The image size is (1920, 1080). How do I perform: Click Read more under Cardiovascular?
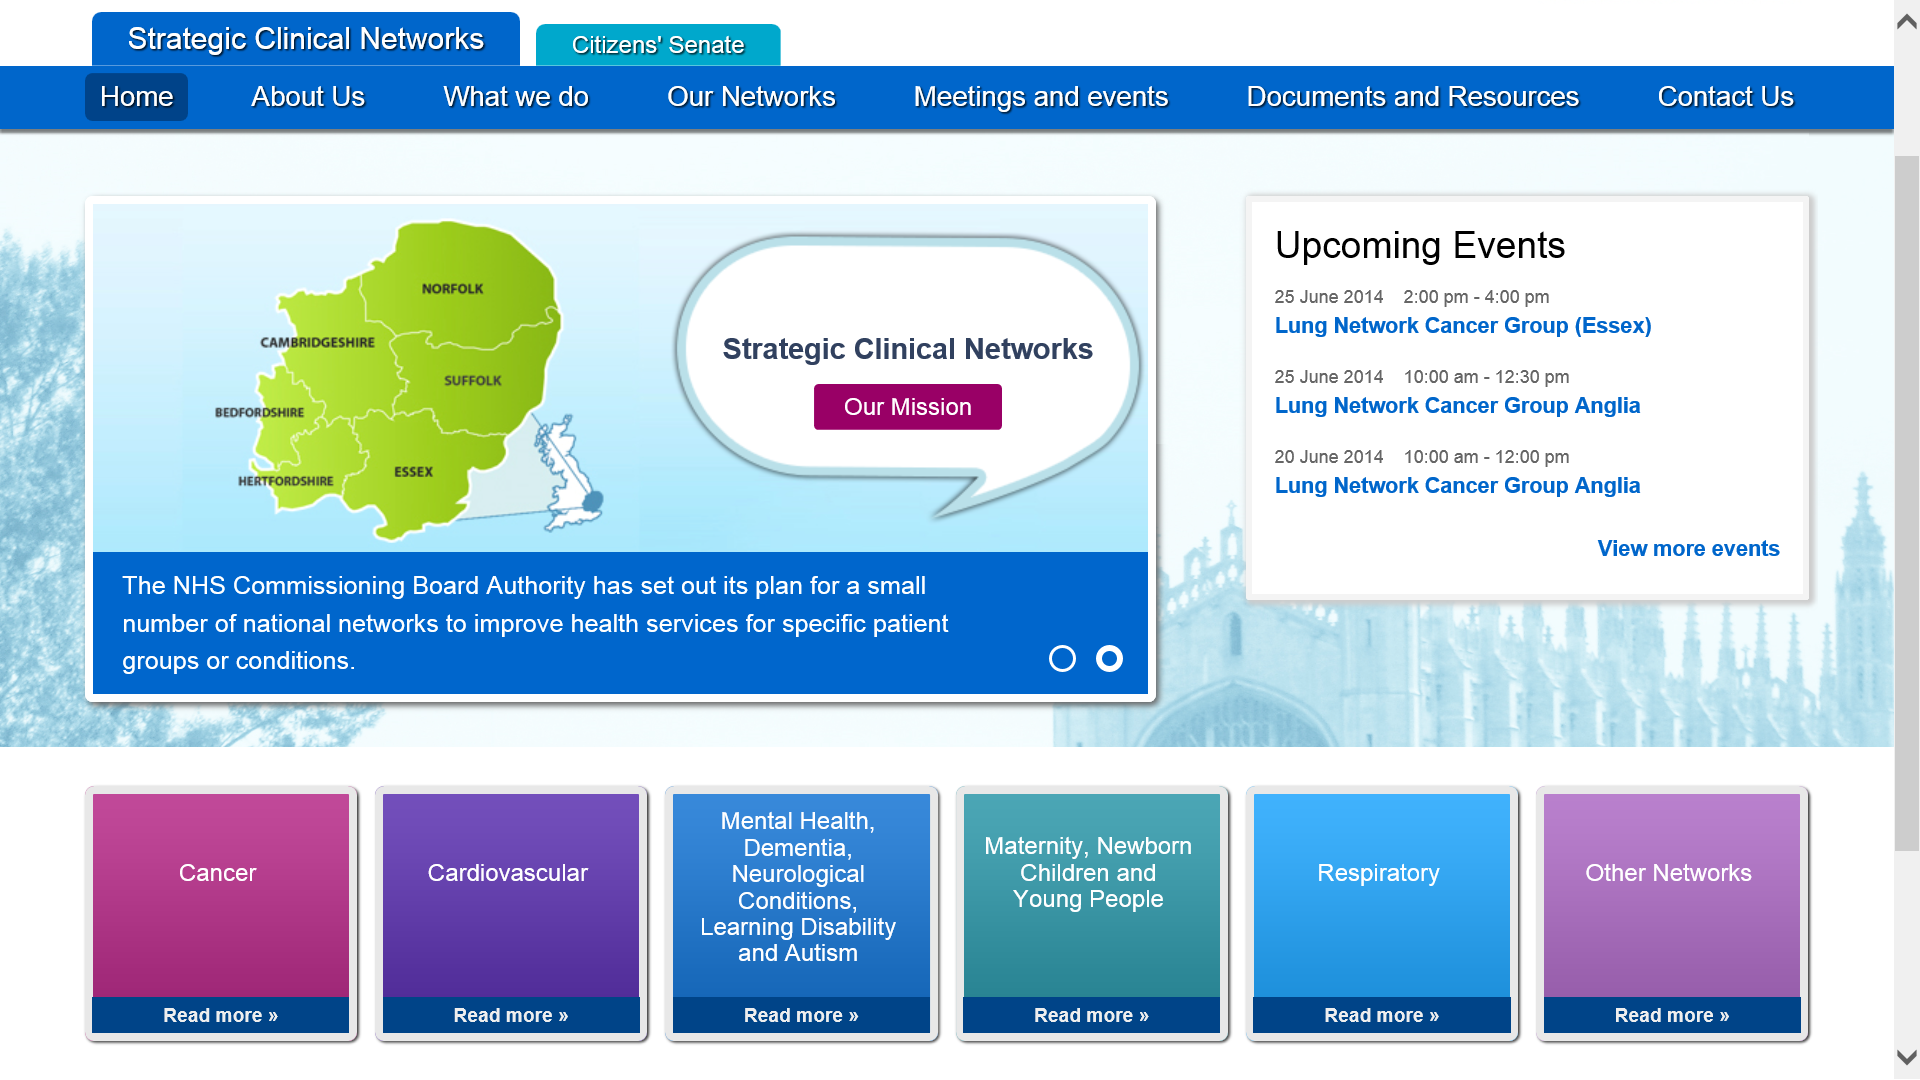(x=510, y=1015)
